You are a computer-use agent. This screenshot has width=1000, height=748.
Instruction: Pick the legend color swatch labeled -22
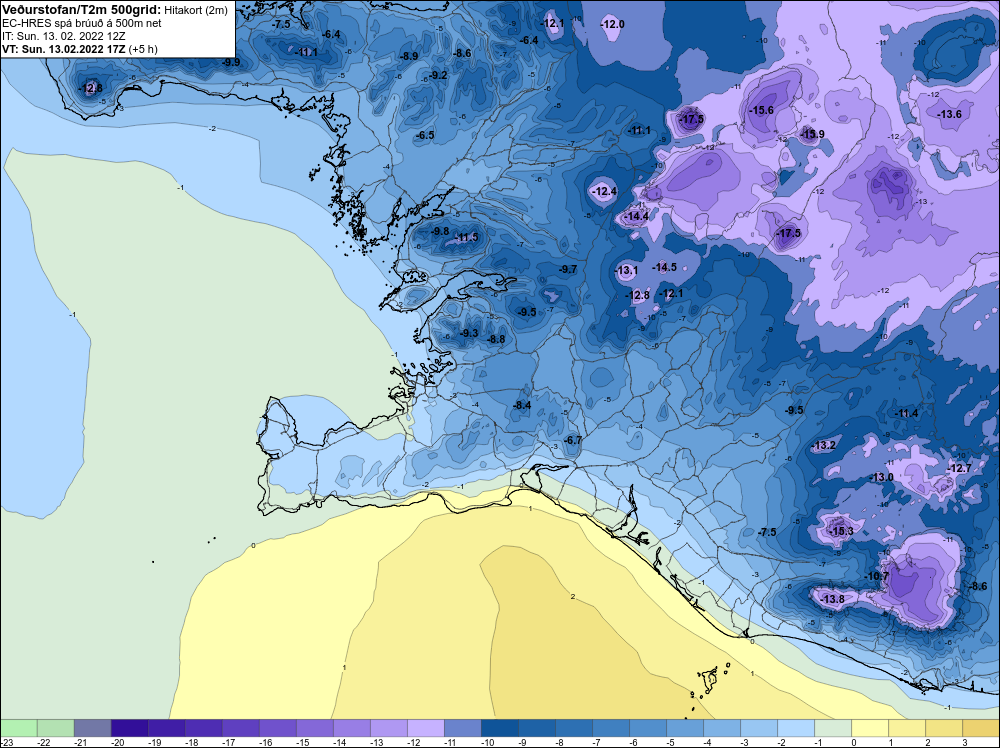point(55,728)
